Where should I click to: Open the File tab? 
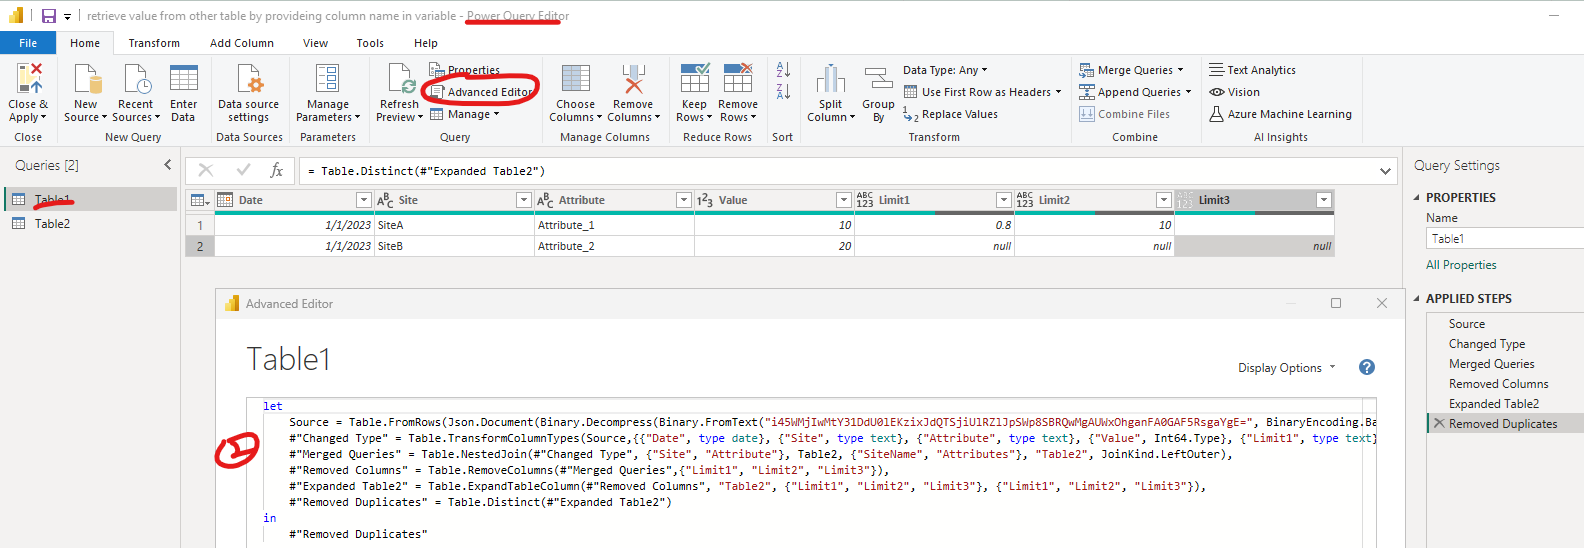[28, 43]
